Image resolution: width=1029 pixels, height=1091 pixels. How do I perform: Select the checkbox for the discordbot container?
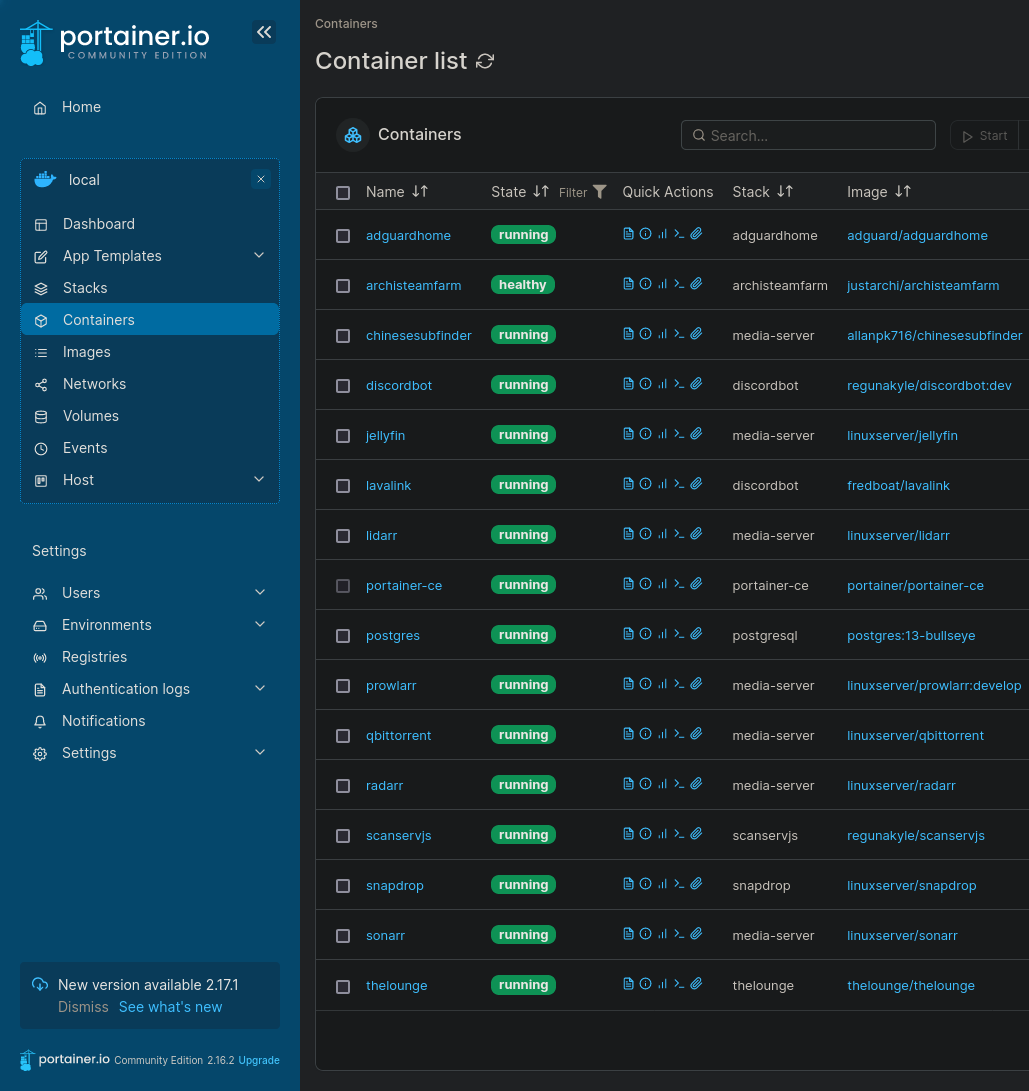tap(343, 385)
